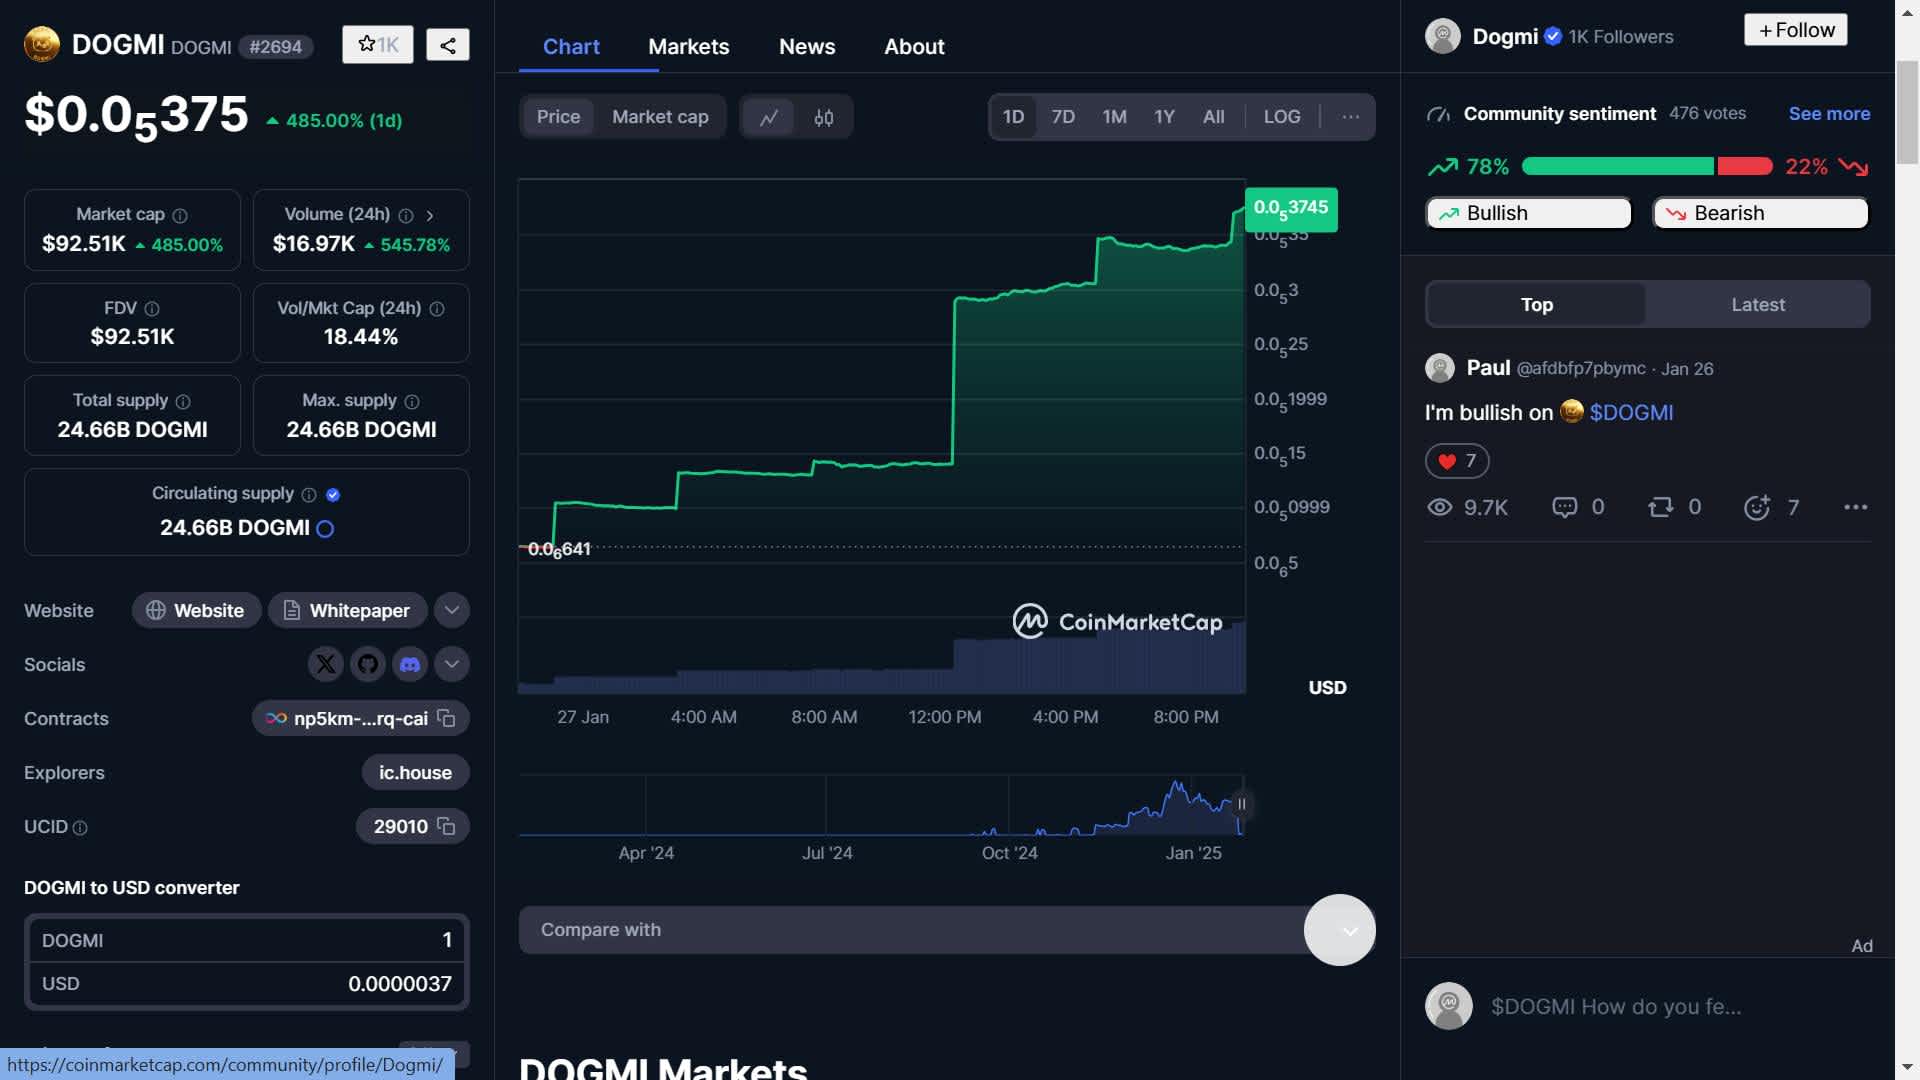Open News tab
The height and width of the screenshot is (1080, 1920).
click(807, 46)
